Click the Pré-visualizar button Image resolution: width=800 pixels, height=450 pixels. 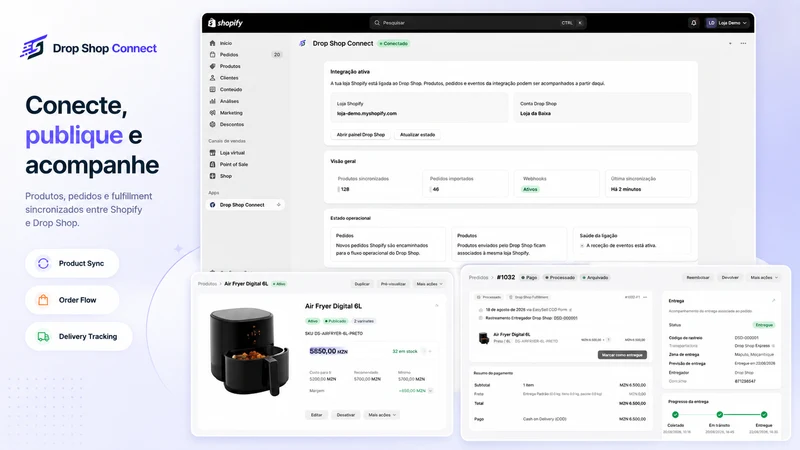click(393, 284)
